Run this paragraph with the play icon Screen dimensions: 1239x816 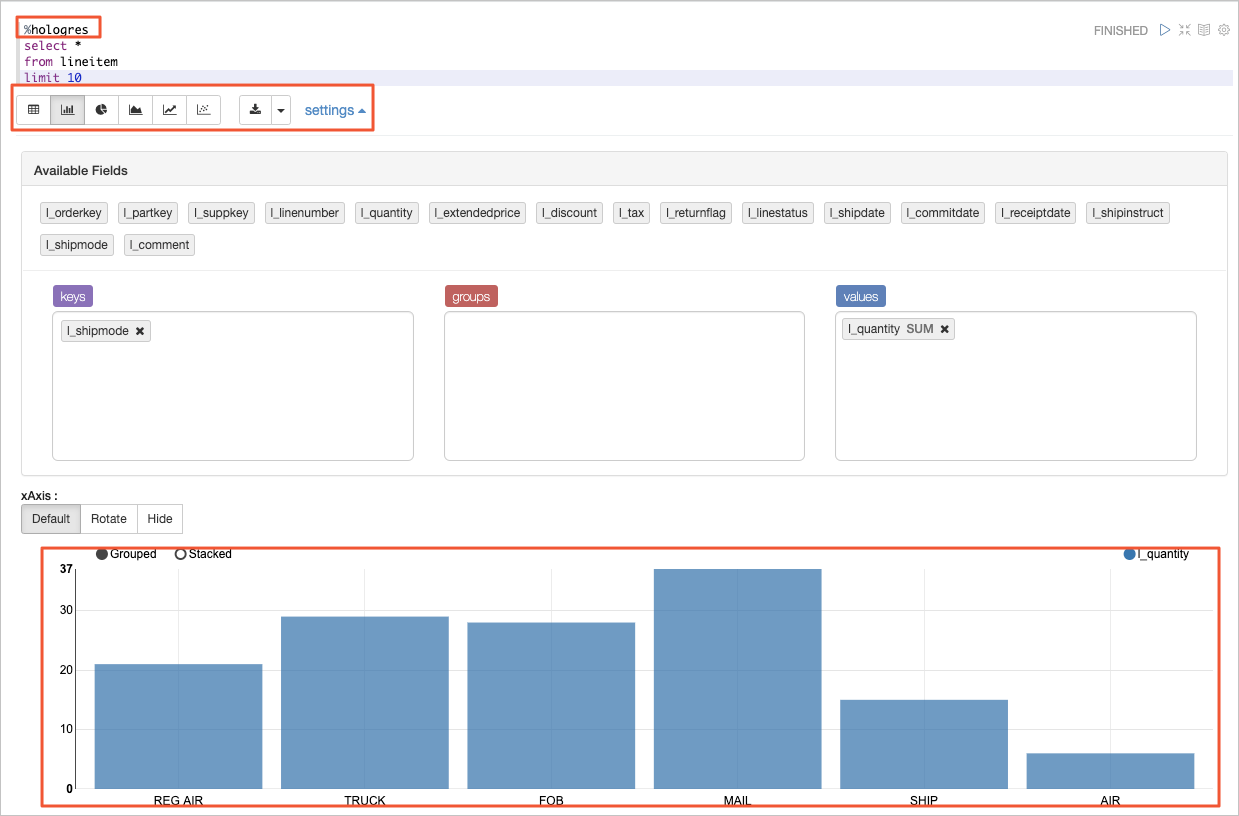click(1165, 30)
